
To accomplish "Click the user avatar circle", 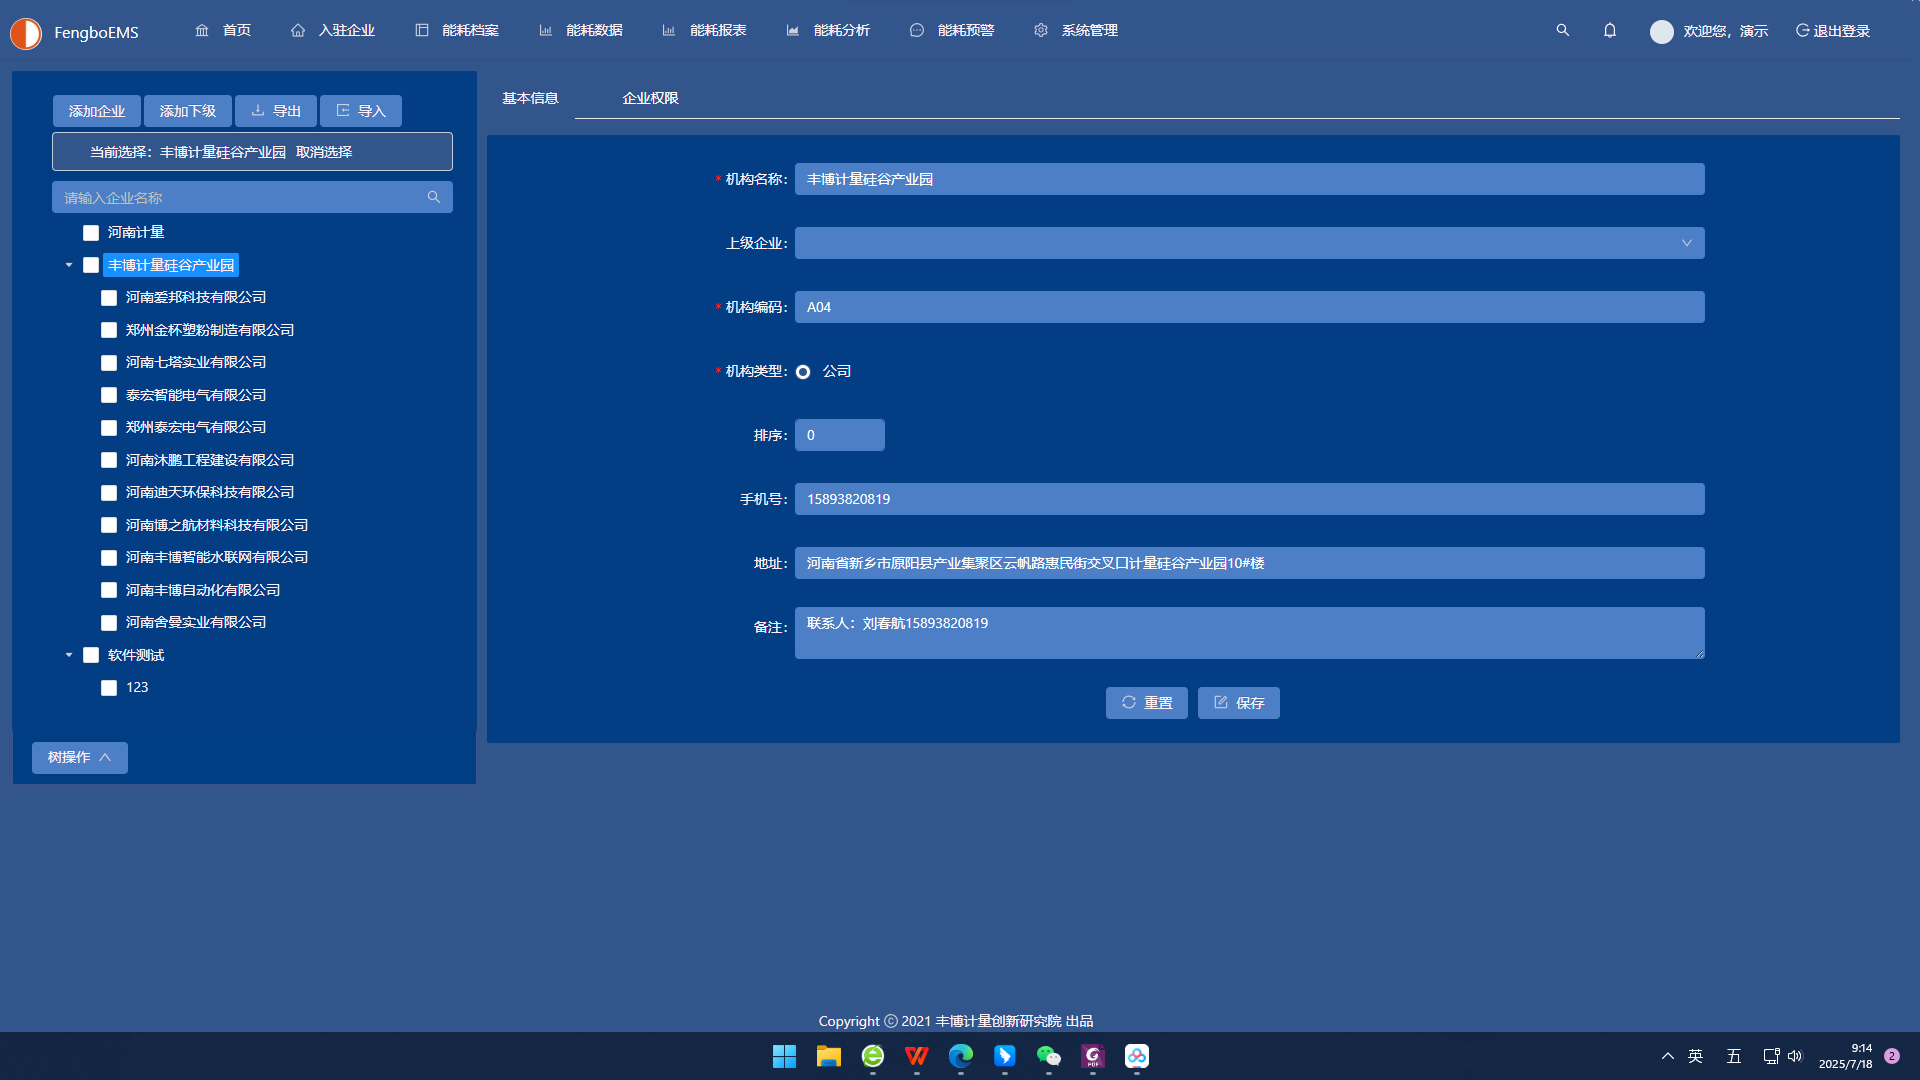I will click(1661, 32).
